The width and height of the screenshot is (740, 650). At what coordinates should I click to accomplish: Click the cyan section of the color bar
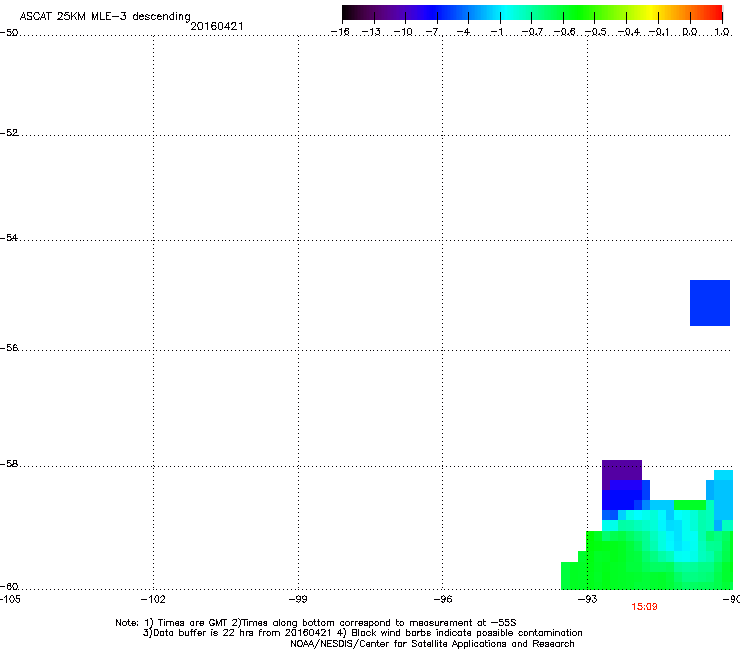tap(507, 12)
